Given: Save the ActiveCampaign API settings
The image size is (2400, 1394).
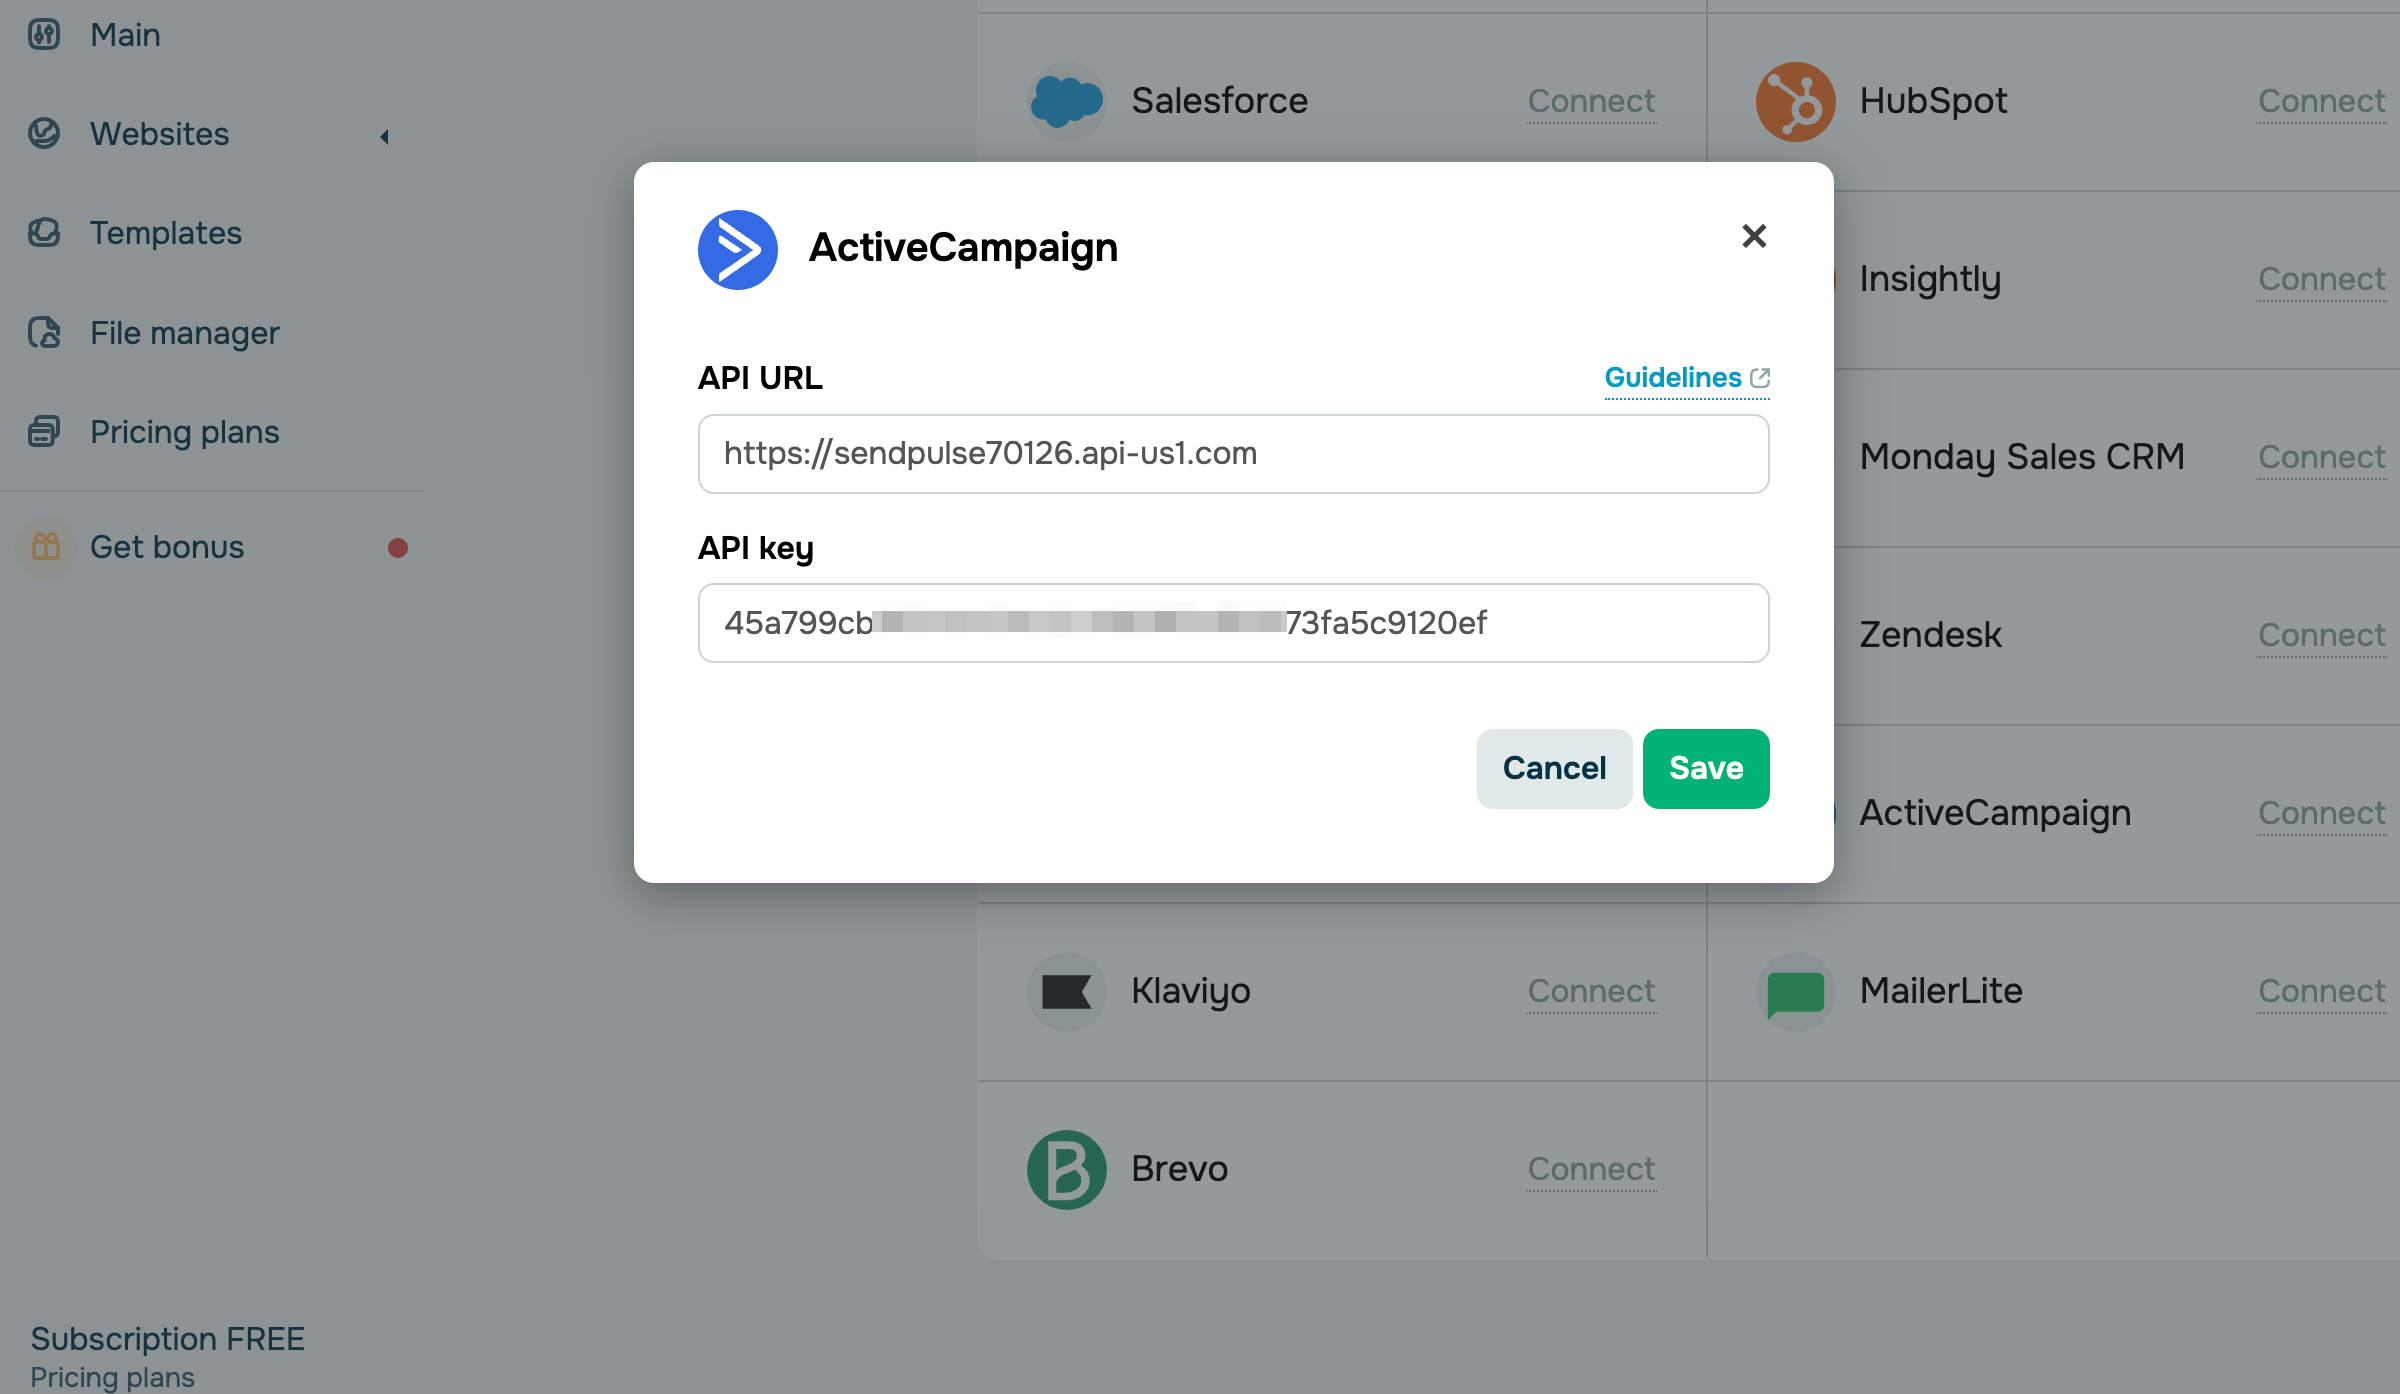Looking at the screenshot, I should click(x=1705, y=768).
